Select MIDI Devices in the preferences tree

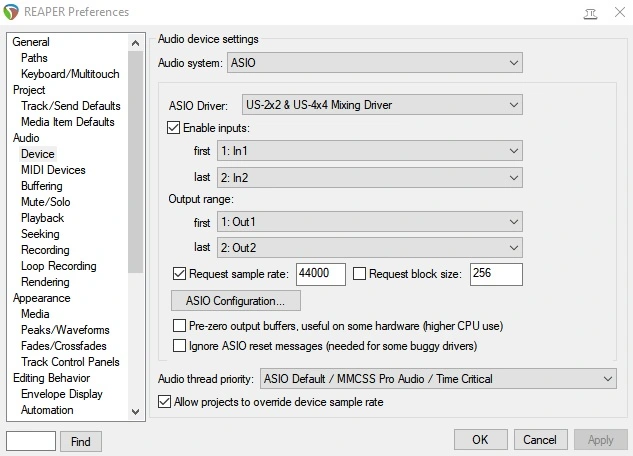point(53,170)
